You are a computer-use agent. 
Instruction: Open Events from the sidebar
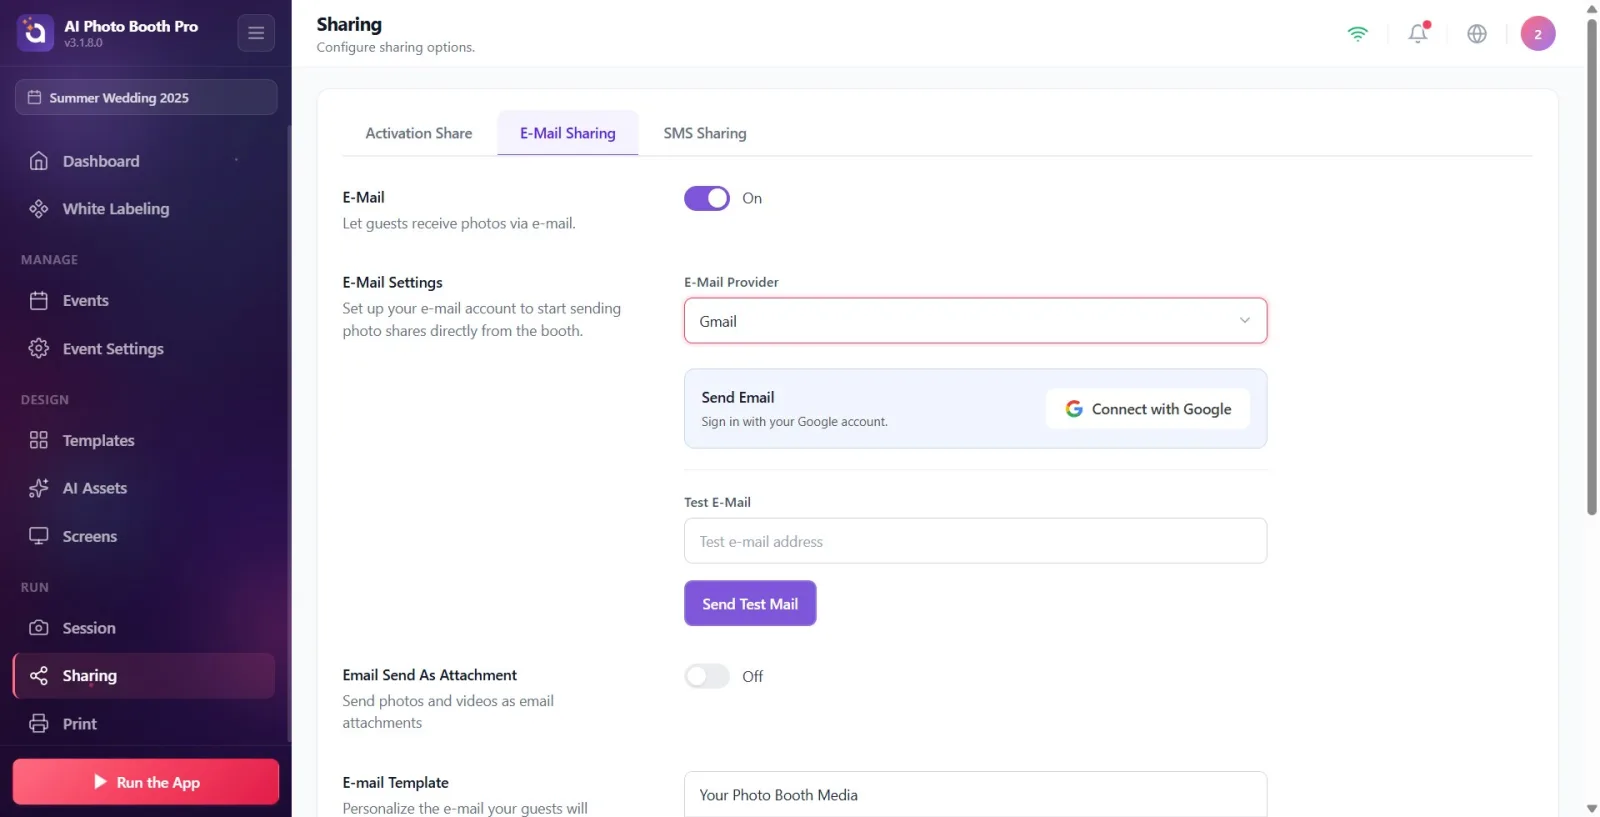(x=144, y=301)
